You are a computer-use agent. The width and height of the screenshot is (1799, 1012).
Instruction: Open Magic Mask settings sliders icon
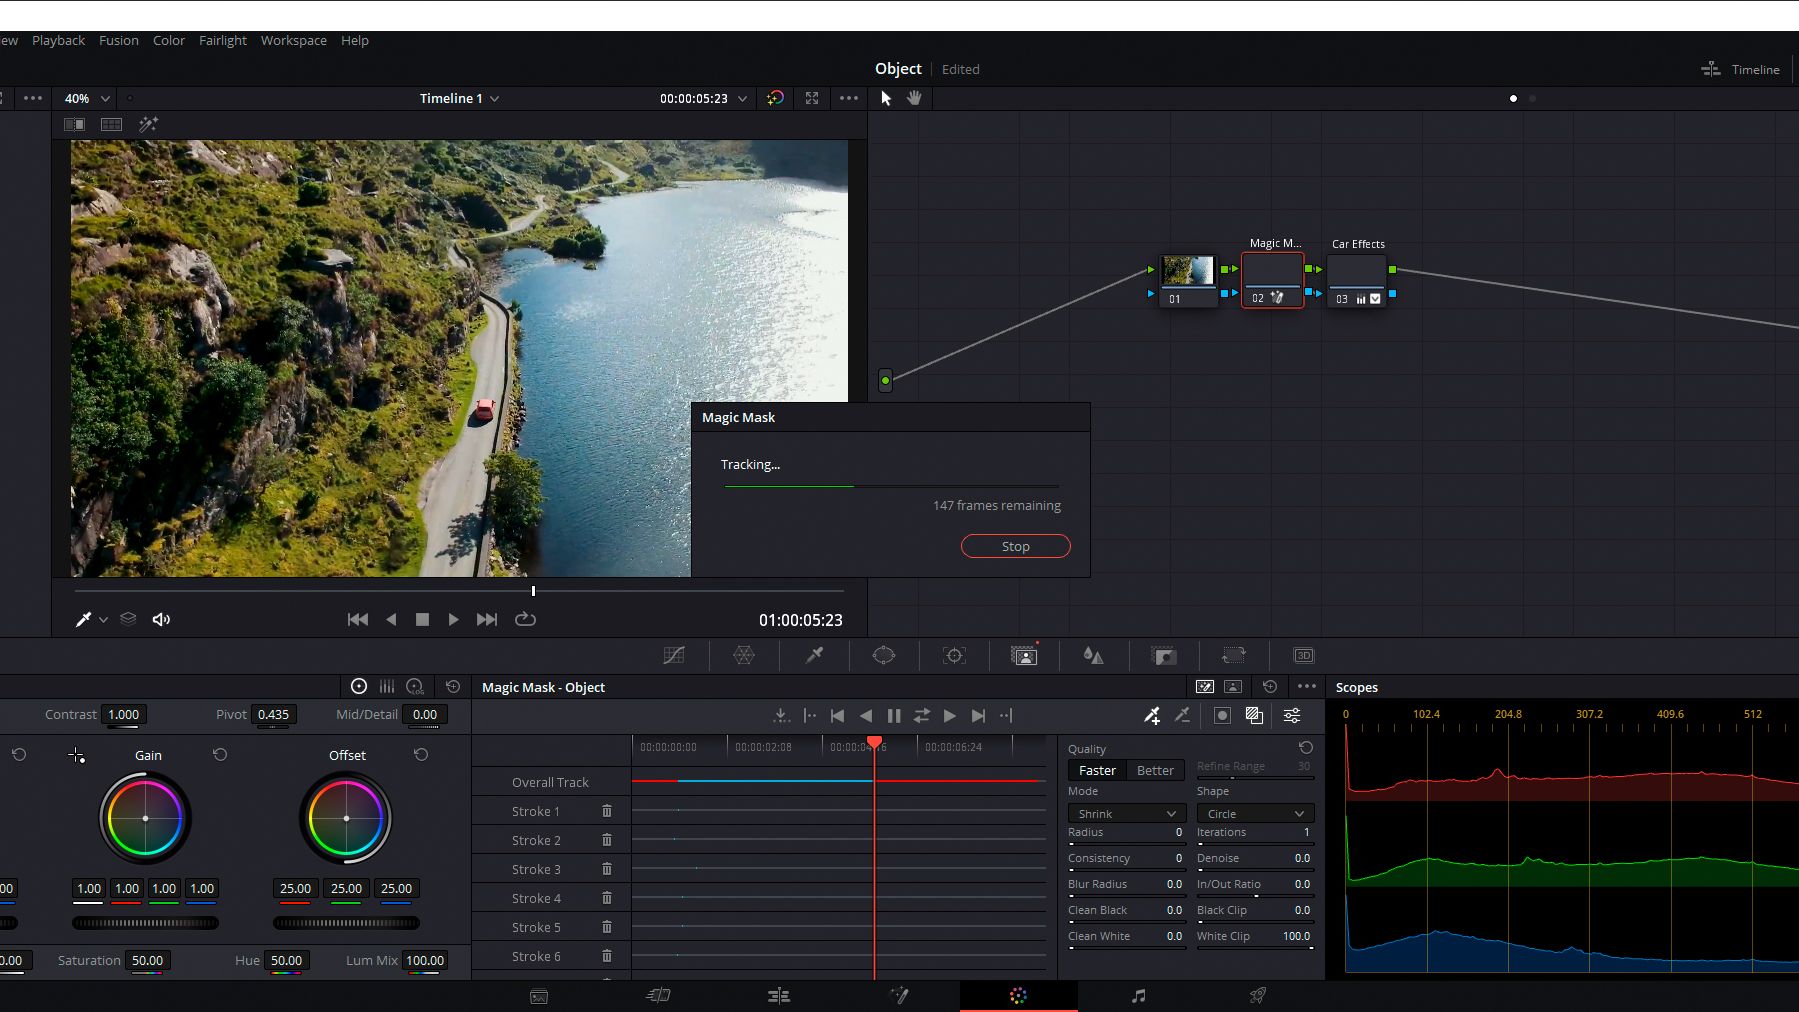click(1292, 716)
